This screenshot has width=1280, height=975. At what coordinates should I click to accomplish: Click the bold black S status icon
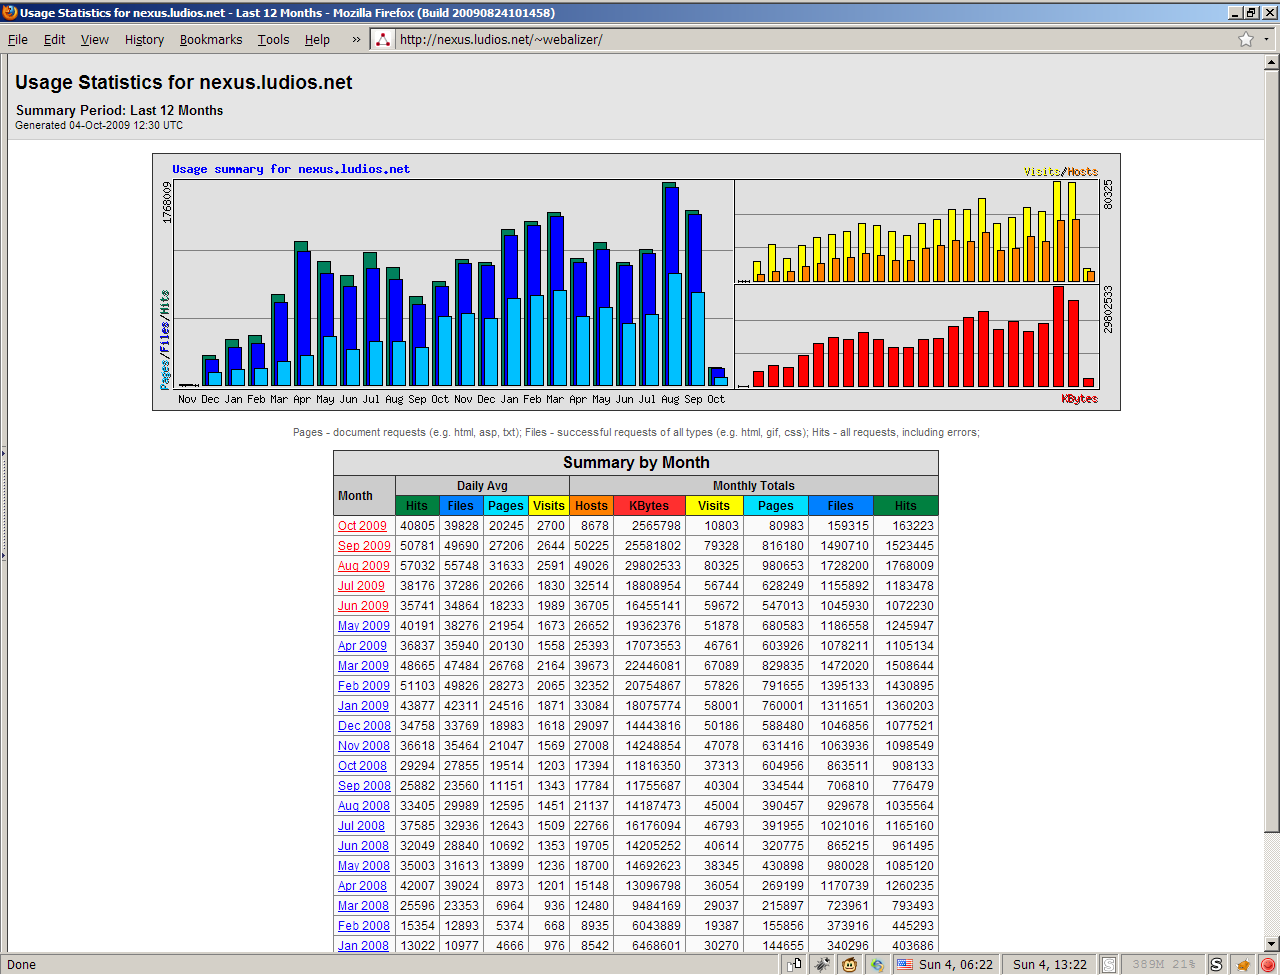1216,964
